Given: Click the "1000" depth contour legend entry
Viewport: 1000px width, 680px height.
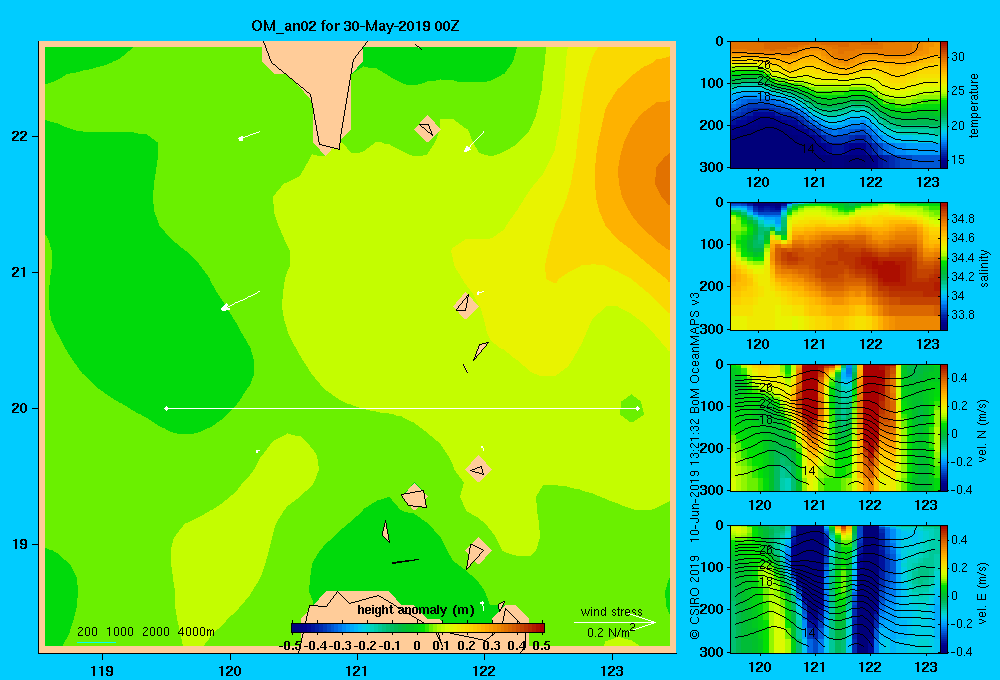Looking at the screenshot, I should [x=120, y=632].
